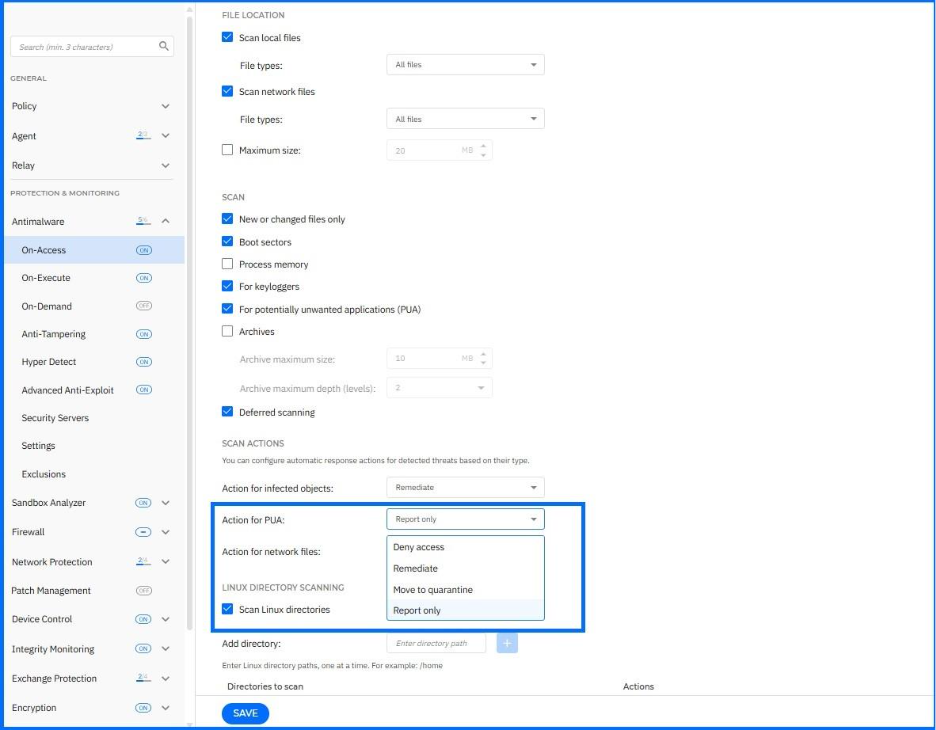Click the SAVE button
The image size is (936, 730).
(x=245, y=713)
